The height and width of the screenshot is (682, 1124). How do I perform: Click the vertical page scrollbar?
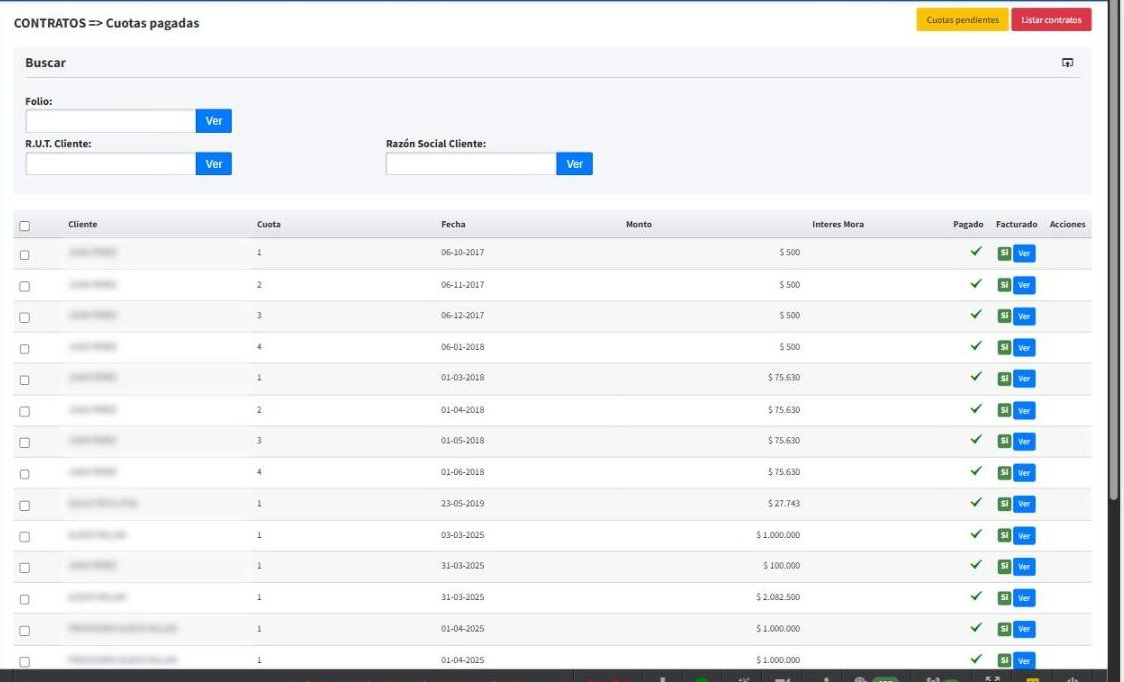tap(1114, 251)
